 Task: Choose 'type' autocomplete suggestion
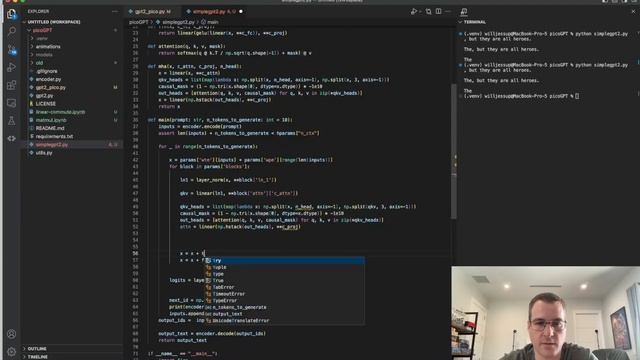[284, 274]
